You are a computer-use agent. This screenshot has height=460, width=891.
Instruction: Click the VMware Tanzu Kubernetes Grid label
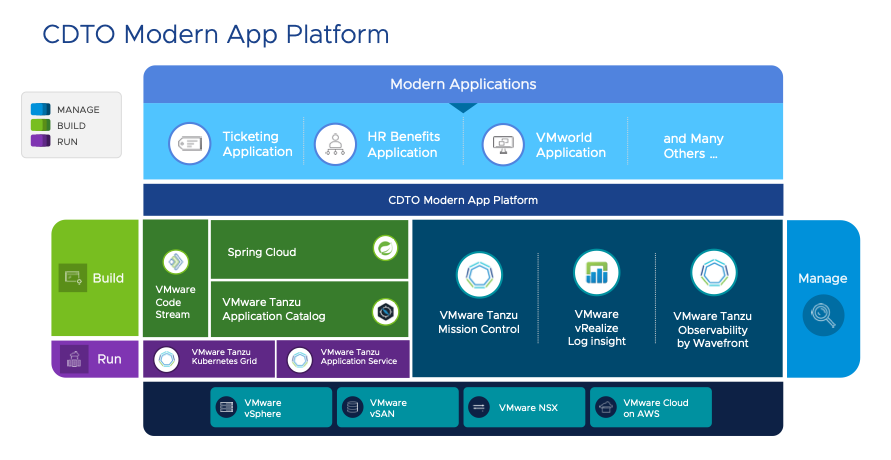[224, 357]
